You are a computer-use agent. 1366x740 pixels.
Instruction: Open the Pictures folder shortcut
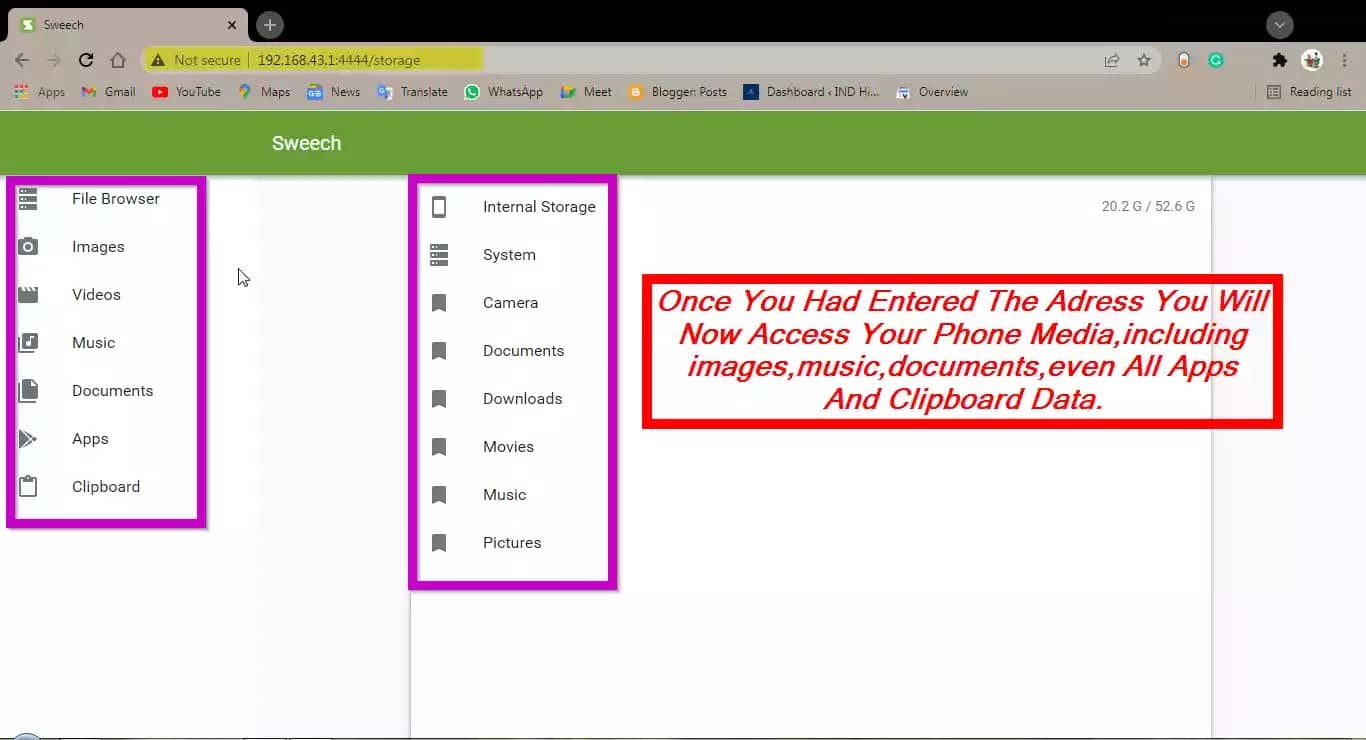(513, 543)
